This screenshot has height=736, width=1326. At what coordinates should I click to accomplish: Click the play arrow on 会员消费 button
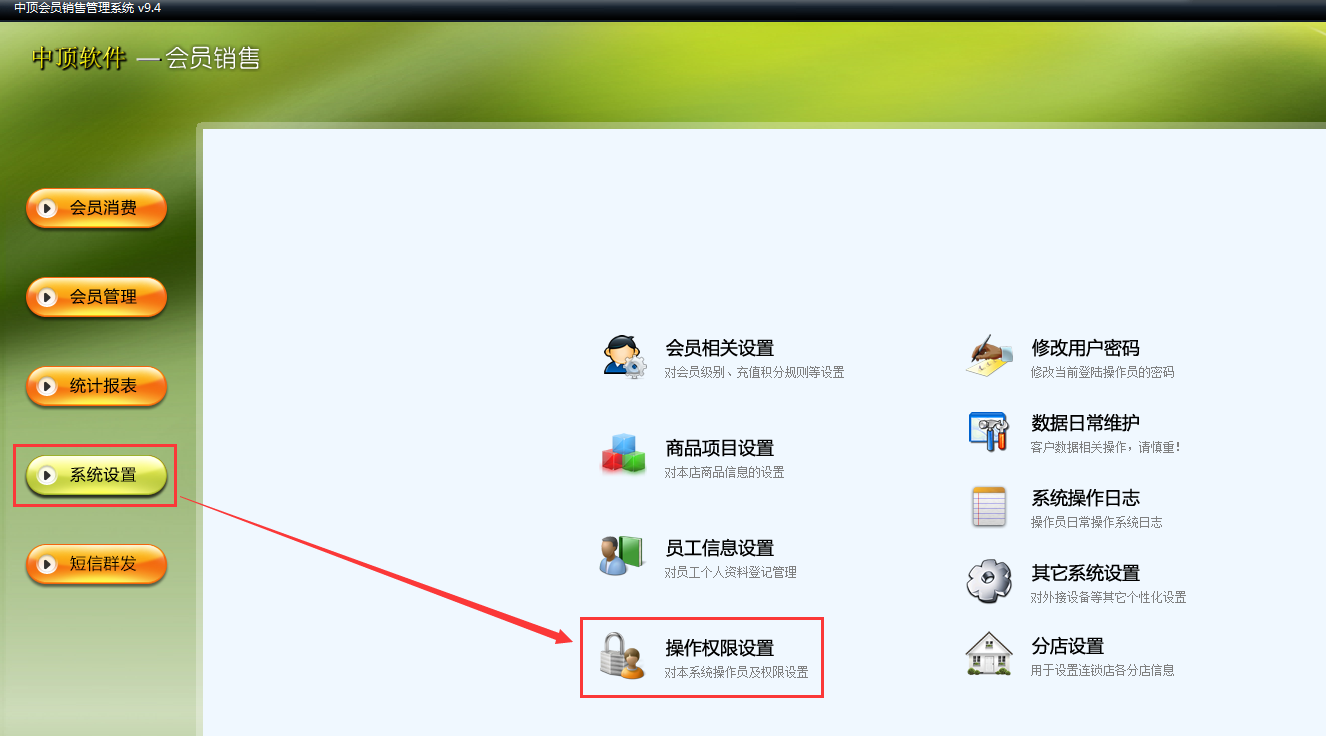click(46, 209)
